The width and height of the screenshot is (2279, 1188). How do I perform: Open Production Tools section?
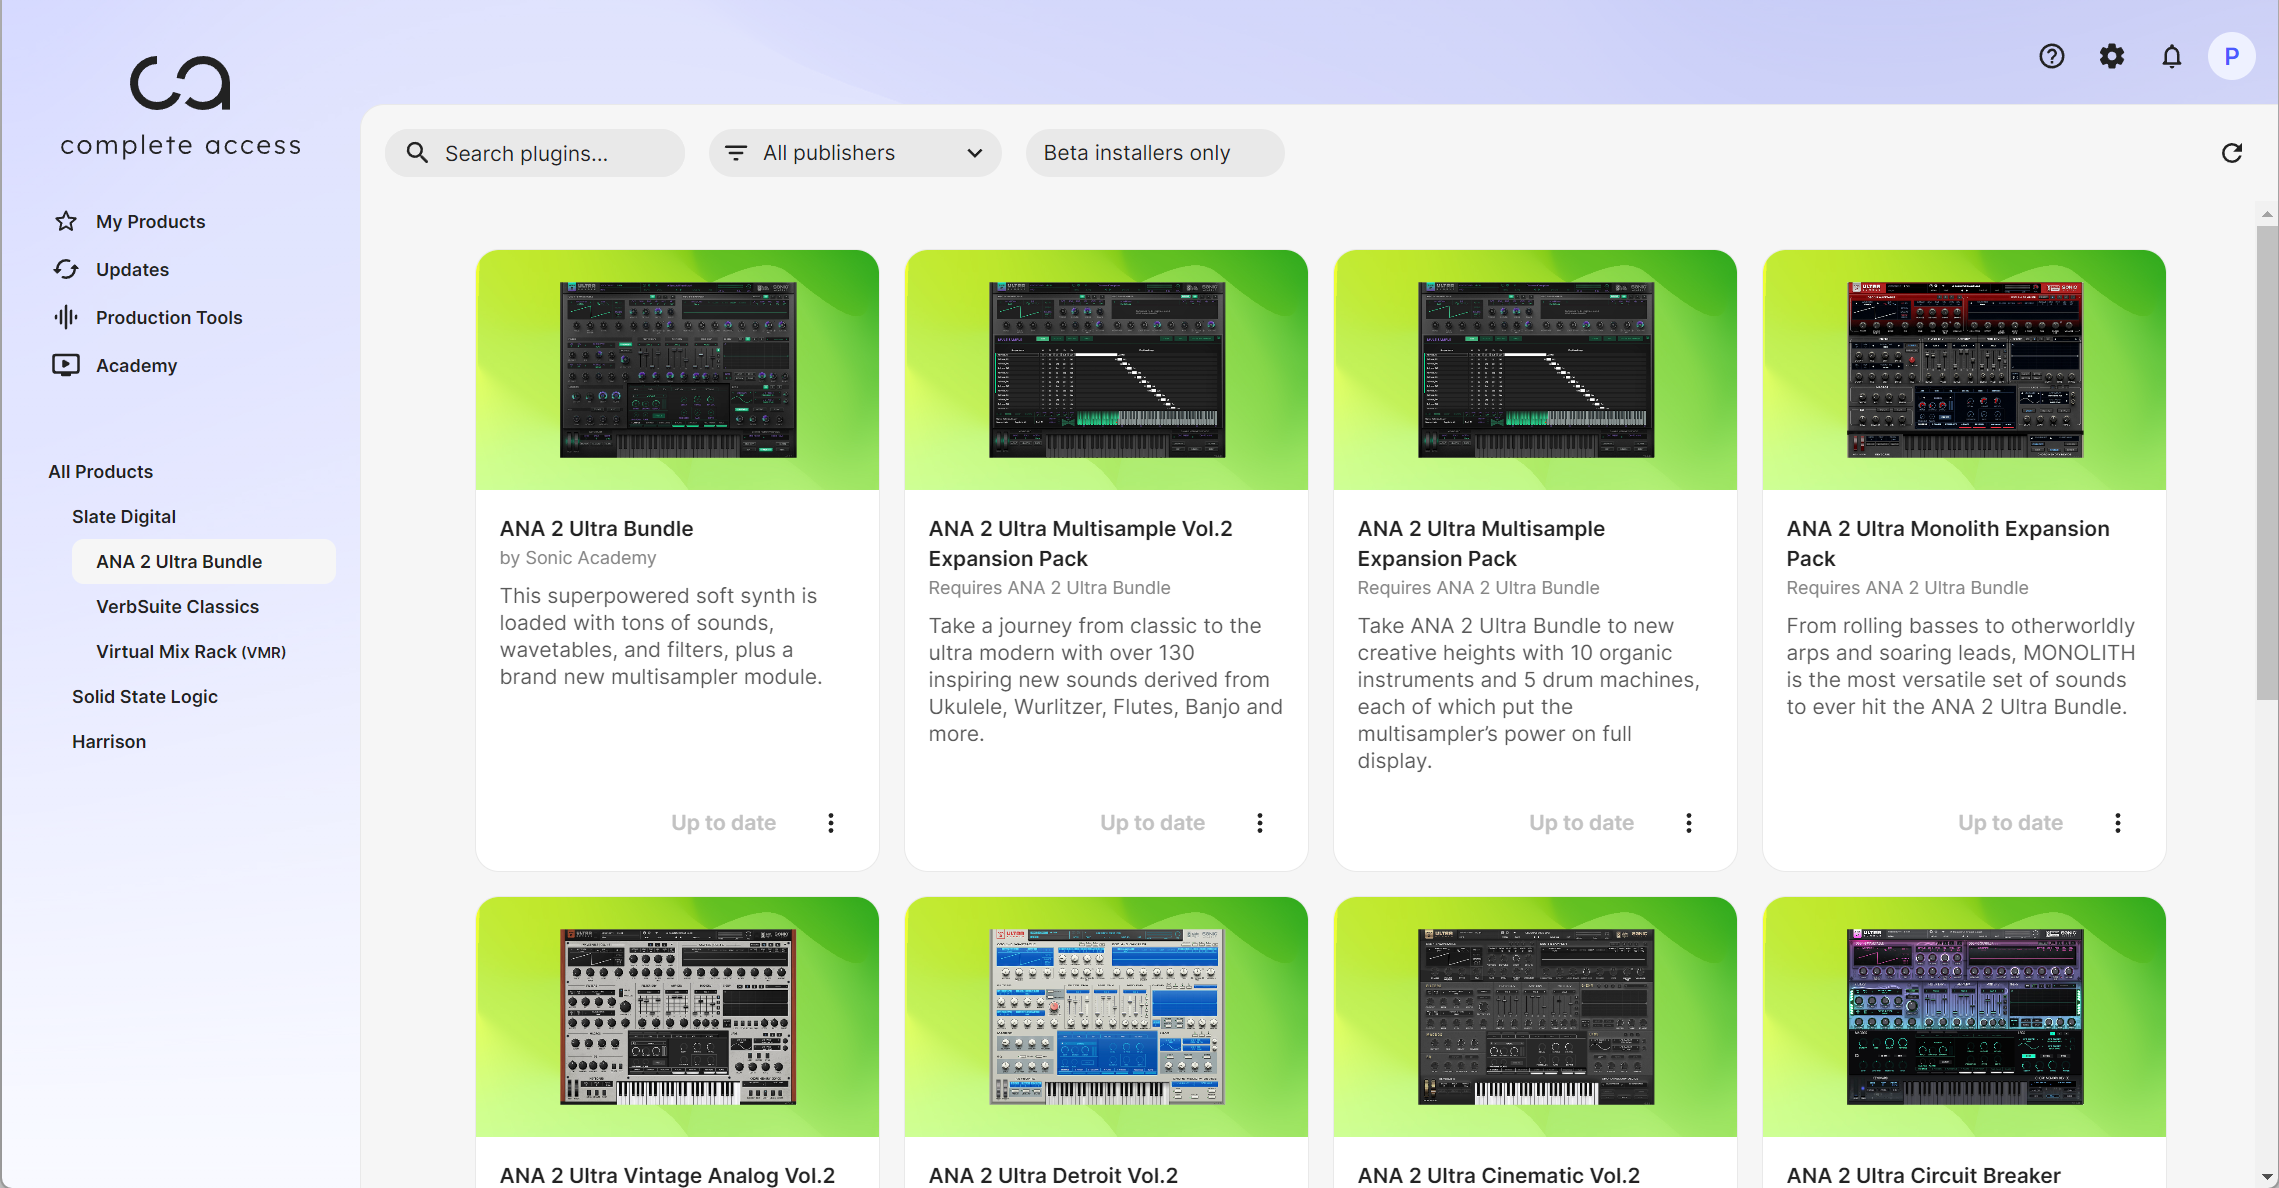click(169, 317)
